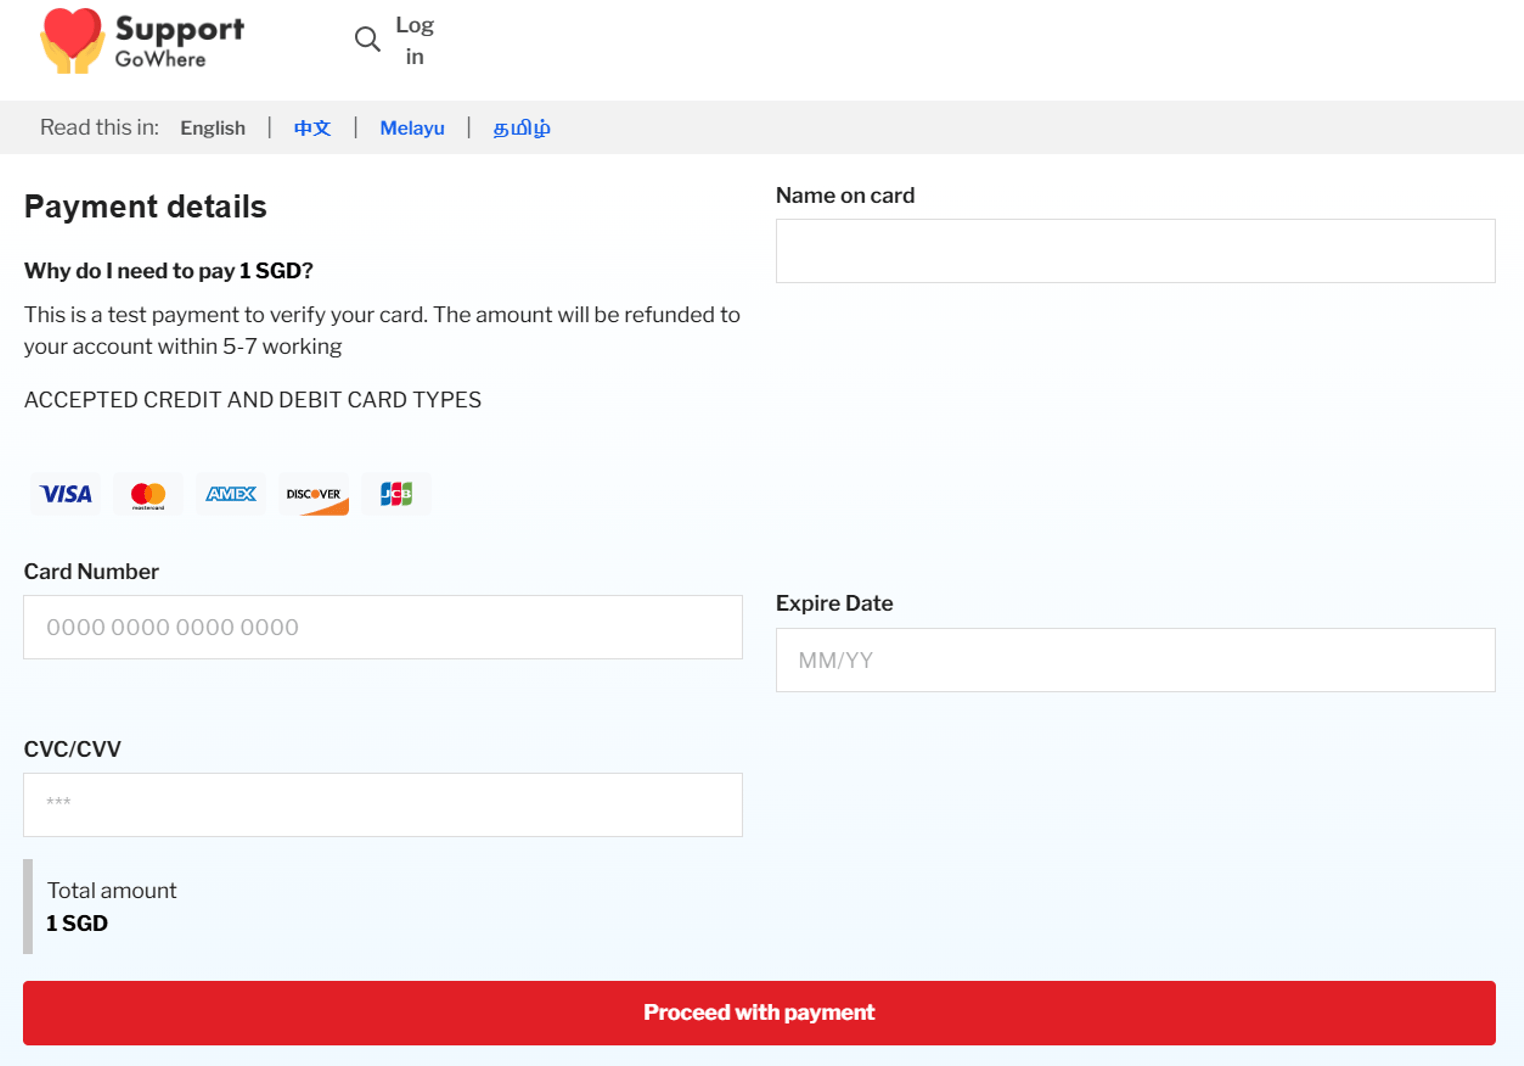
Task: Switch the page language to 中文
Action: 311,128
